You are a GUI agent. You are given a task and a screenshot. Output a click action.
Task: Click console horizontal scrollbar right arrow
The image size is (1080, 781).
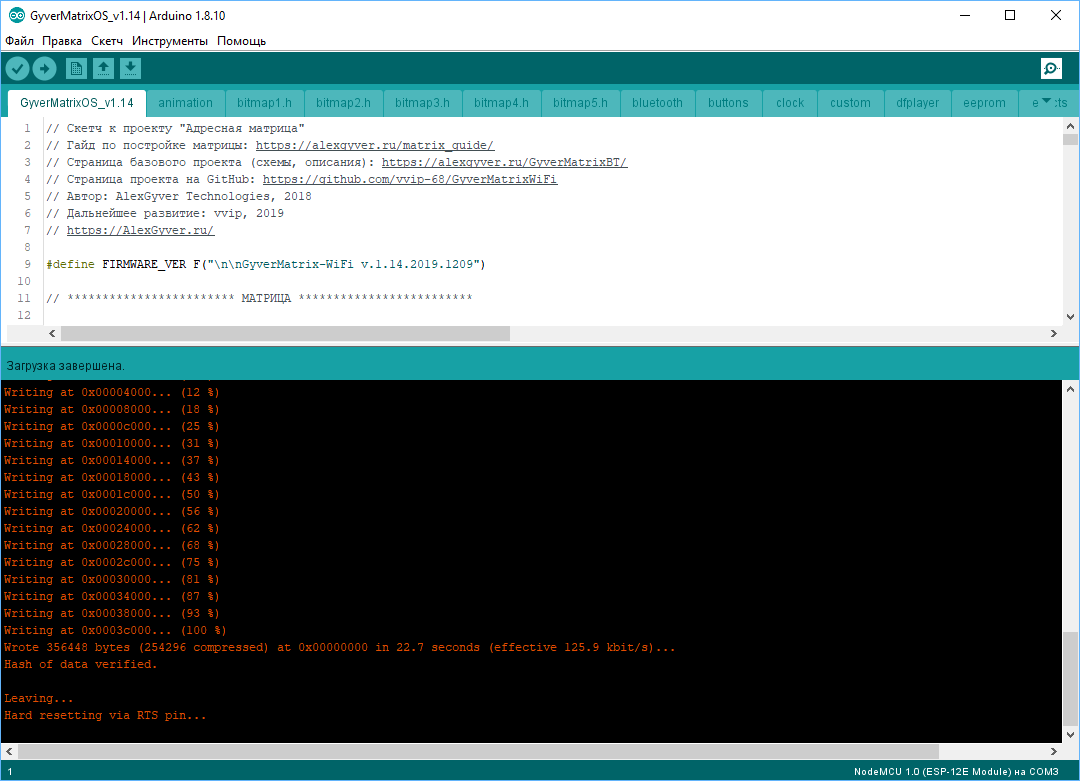coord(1054,751)
